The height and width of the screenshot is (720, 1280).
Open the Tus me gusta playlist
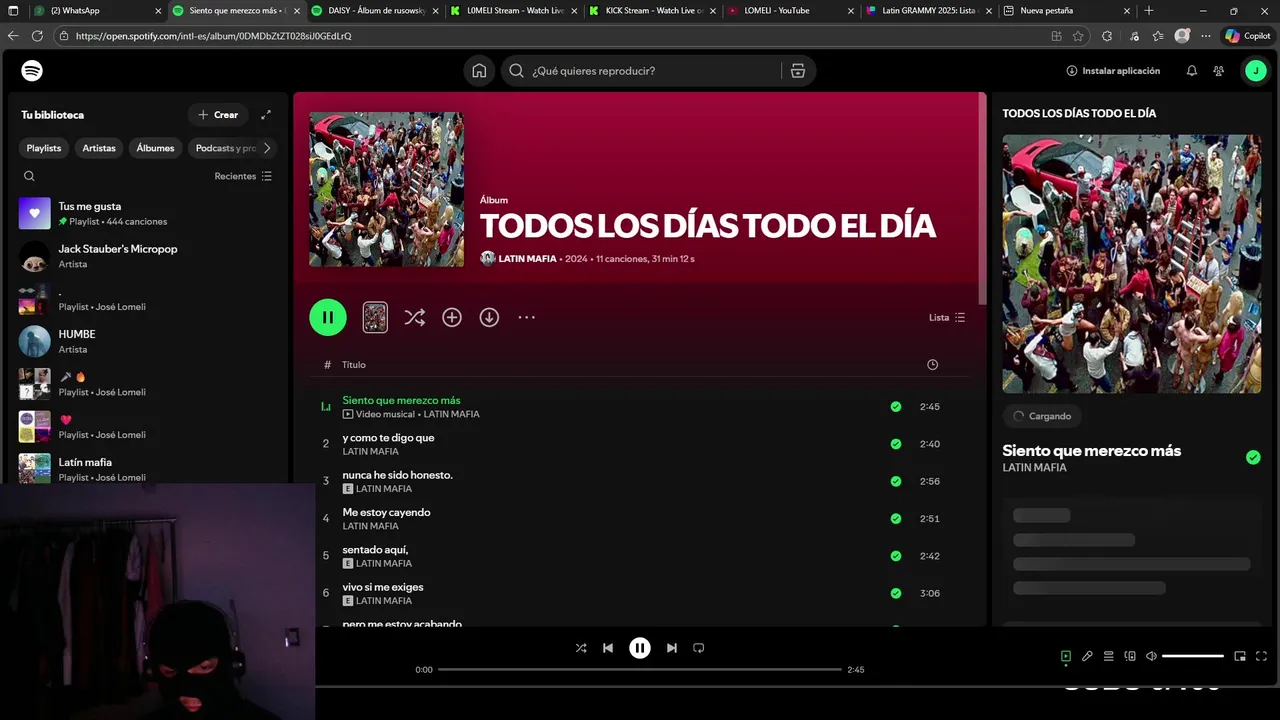click(x=148, y=213)
